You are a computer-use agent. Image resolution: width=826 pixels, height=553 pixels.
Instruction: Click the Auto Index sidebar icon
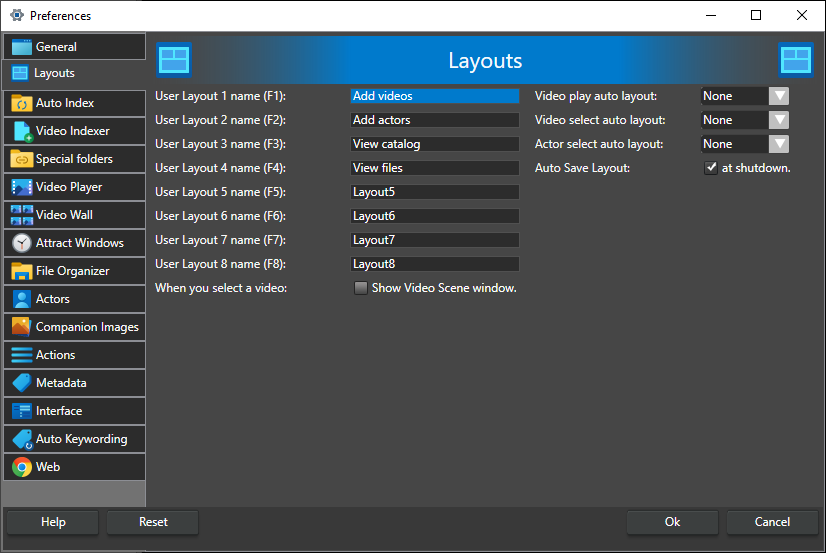point(21,103)
